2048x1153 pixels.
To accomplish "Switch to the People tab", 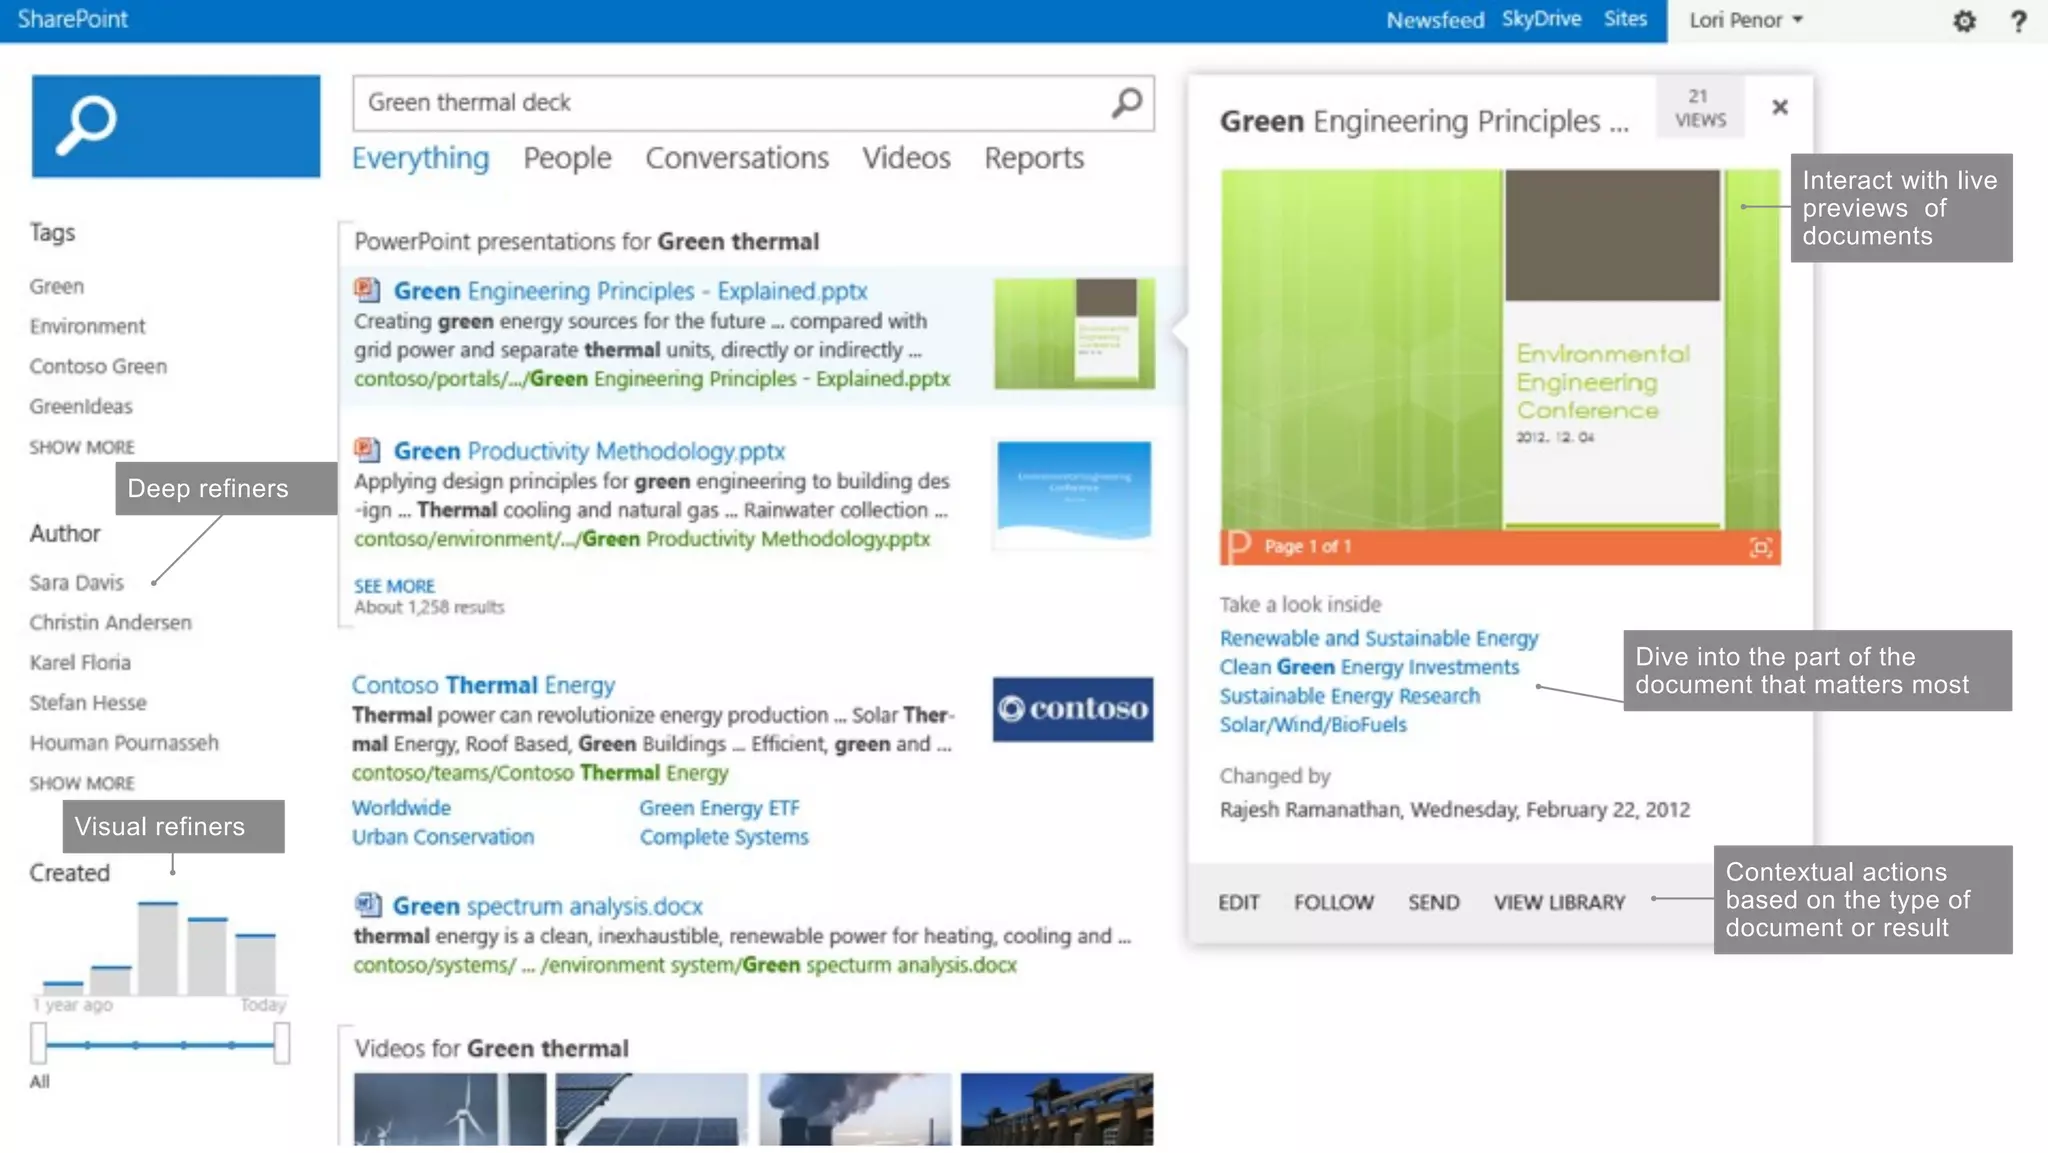I will pyautogui.click(x=567, y=158).
